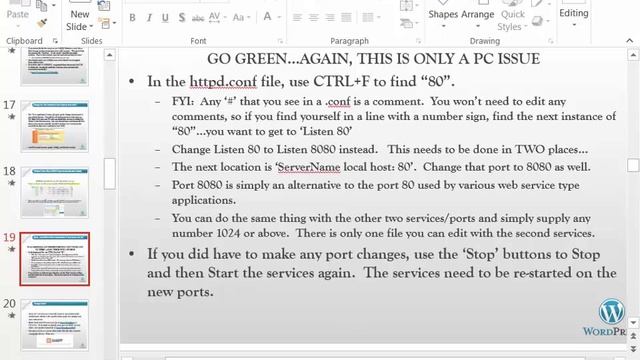Screen dimensions: 640x360
Task: Click the 'If you did have to make' bullet
Action: pyautogui.click(x=382, y=273)
